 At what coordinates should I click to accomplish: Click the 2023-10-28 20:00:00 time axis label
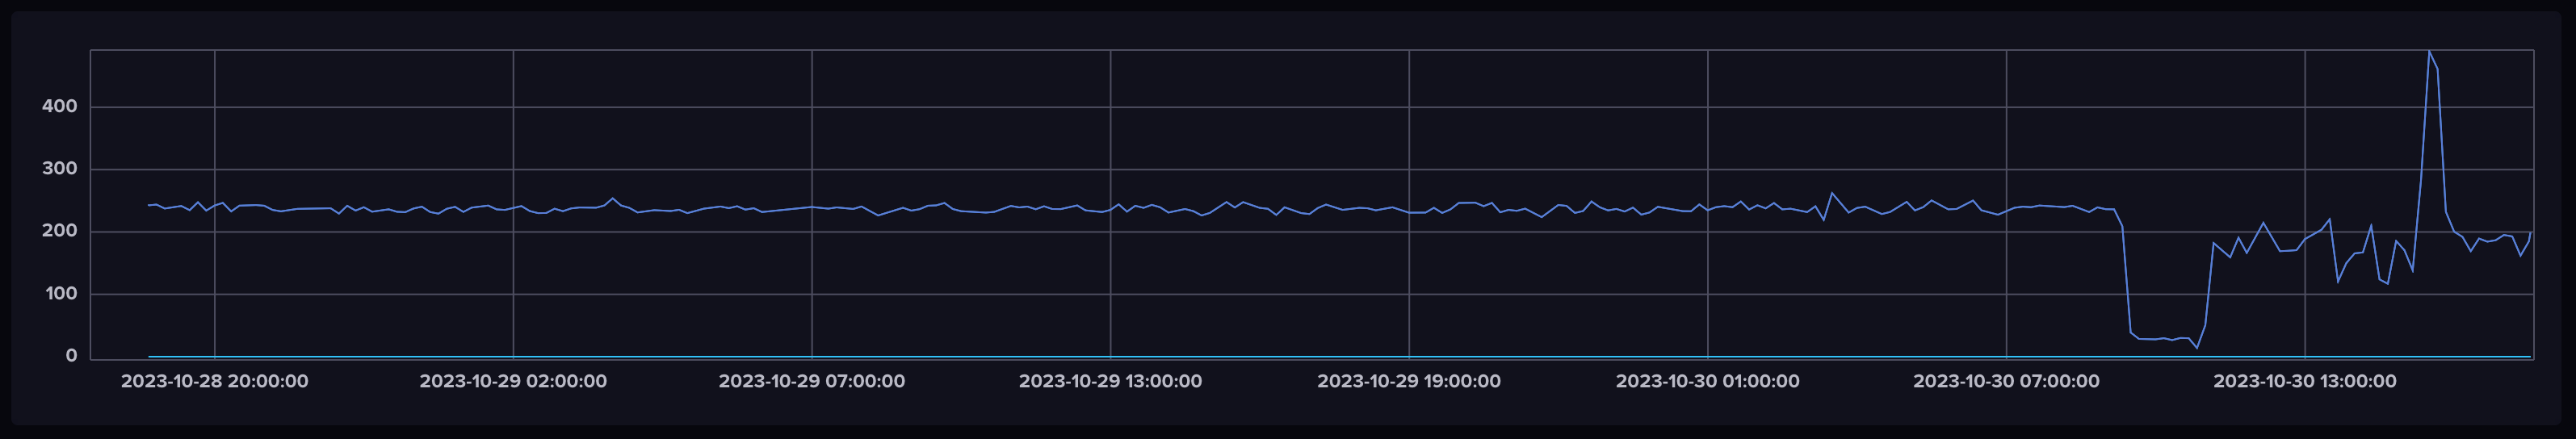(x=214, y=381)
